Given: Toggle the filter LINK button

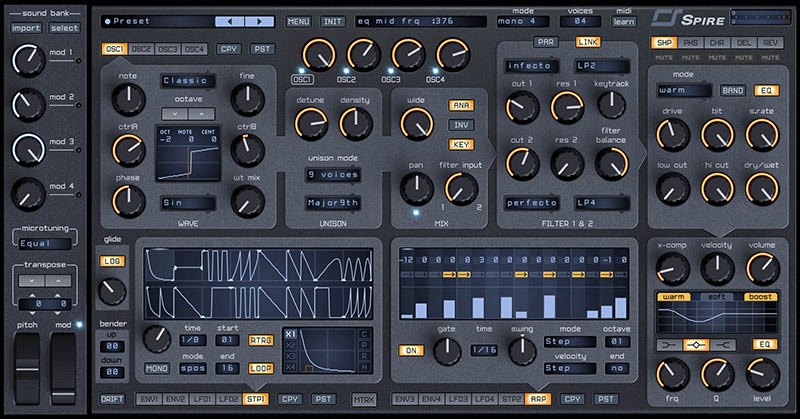Looking at the screenshot, I should click(588, 42).
